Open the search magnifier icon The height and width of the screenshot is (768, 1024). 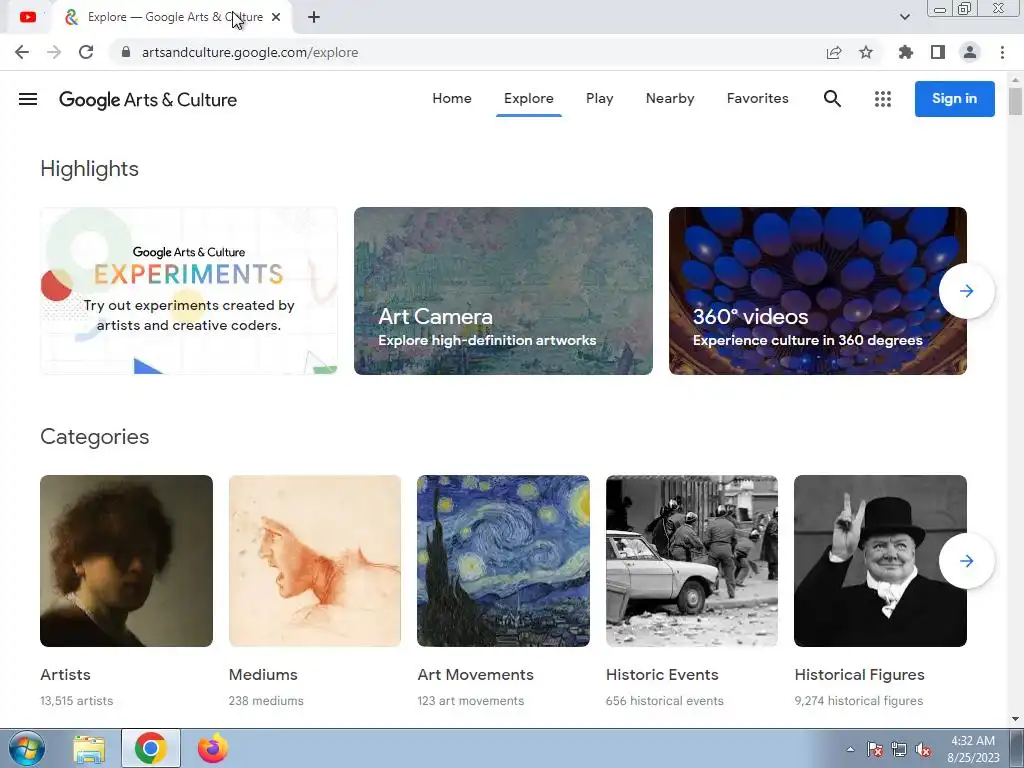pyautogui.click(x=832, y=99)
